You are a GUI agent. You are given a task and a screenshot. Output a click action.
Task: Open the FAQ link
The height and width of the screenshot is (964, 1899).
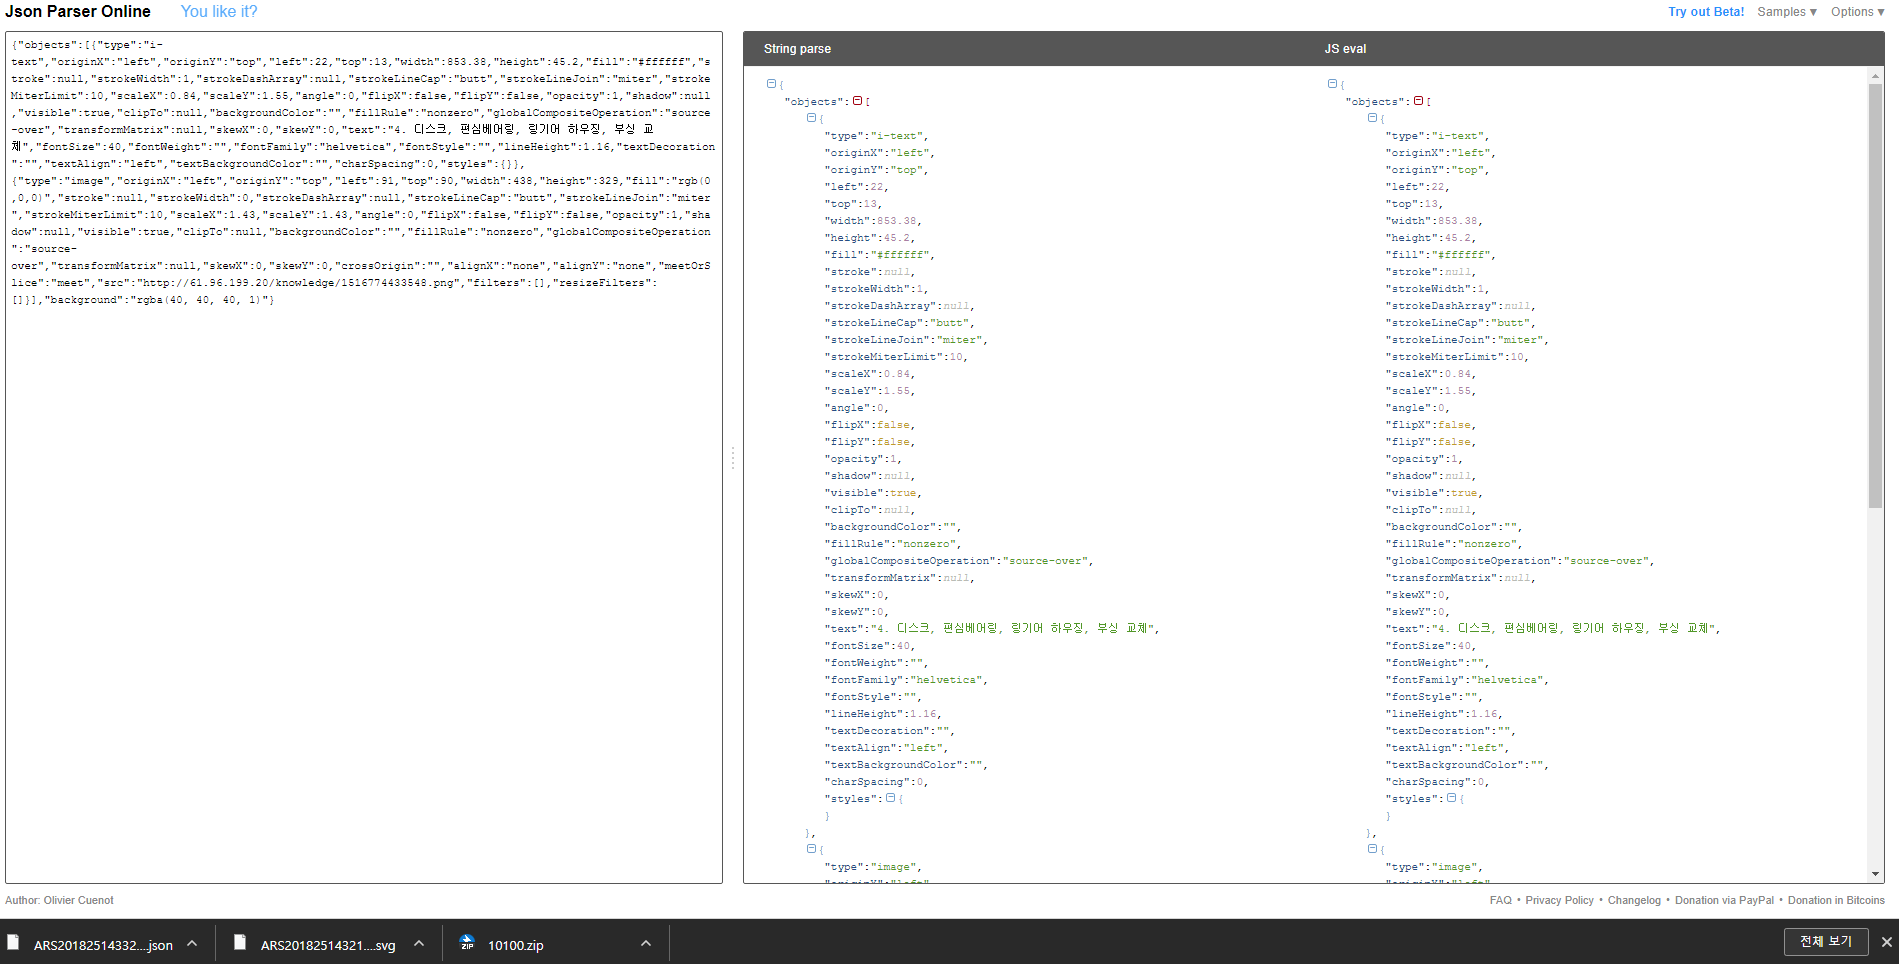[x=1500, y=900]
